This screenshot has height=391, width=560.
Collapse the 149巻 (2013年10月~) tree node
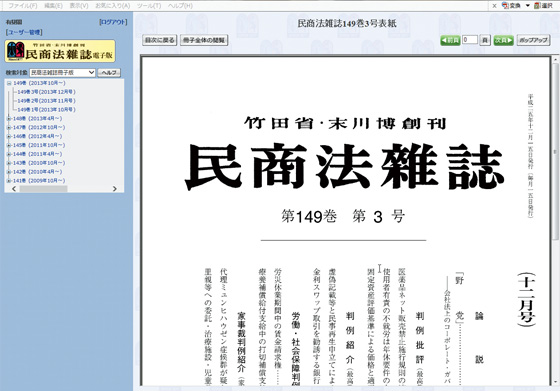click(9, 83)
